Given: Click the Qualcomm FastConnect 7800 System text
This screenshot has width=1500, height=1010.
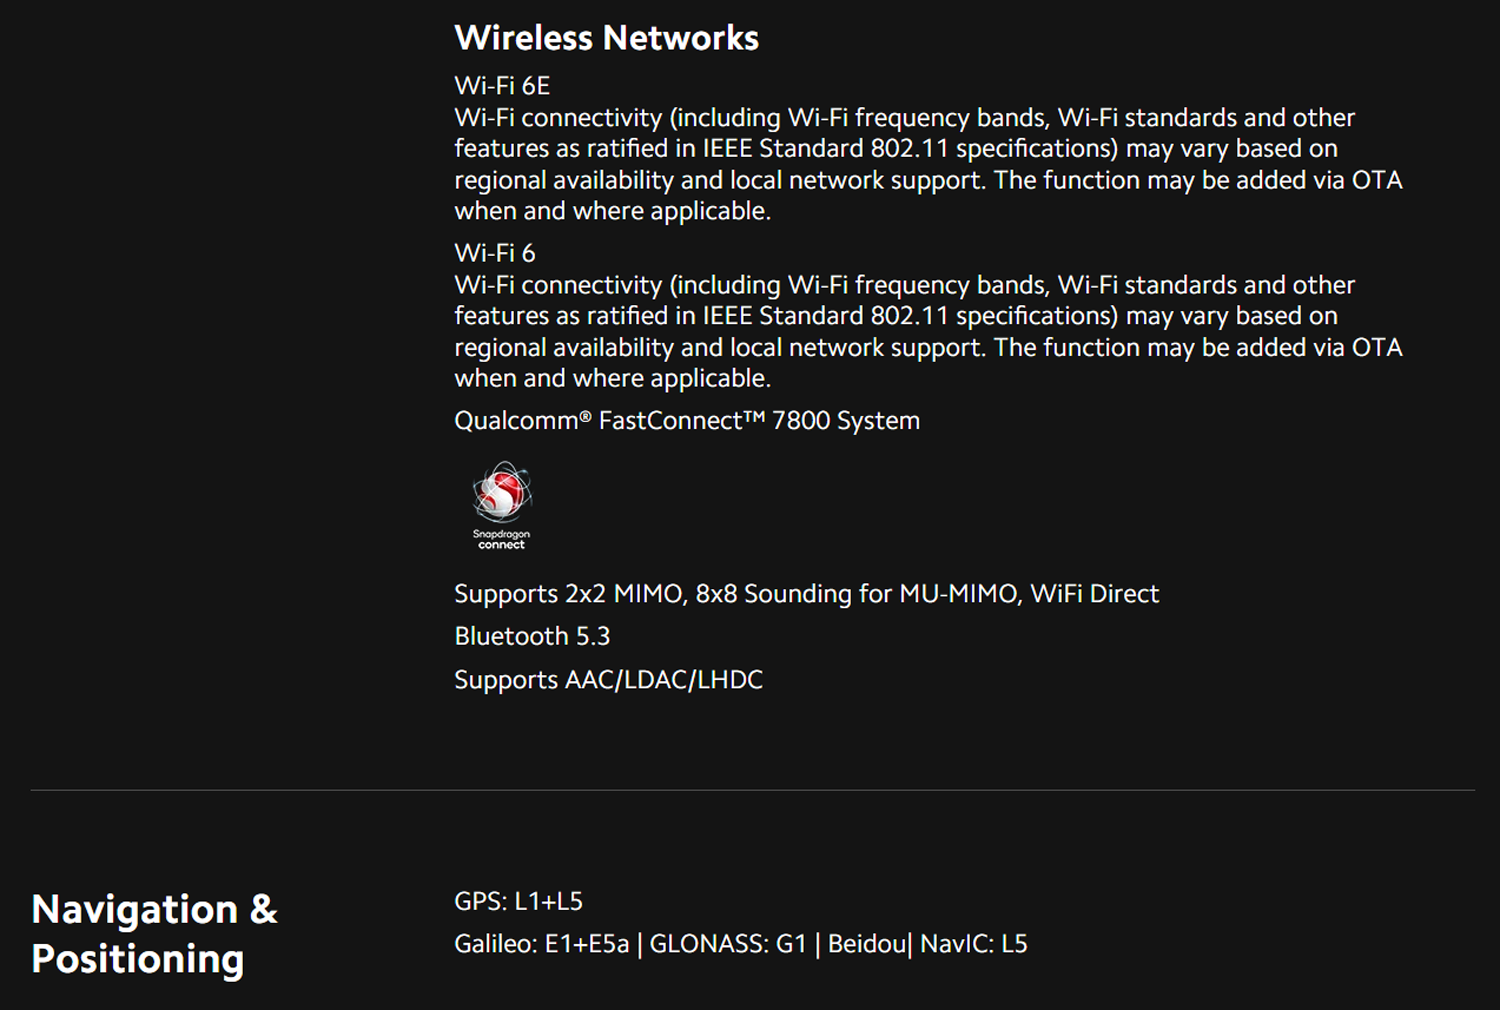Looking at the screenshot, I should (687, 420).
